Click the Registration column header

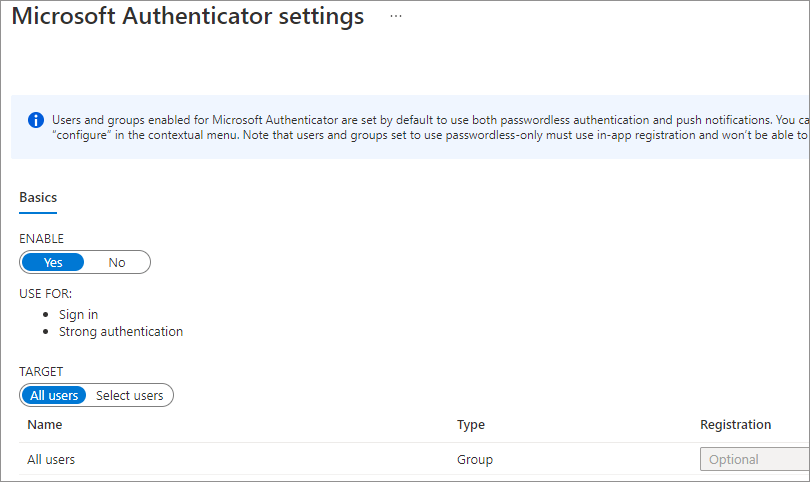point(735,425)
